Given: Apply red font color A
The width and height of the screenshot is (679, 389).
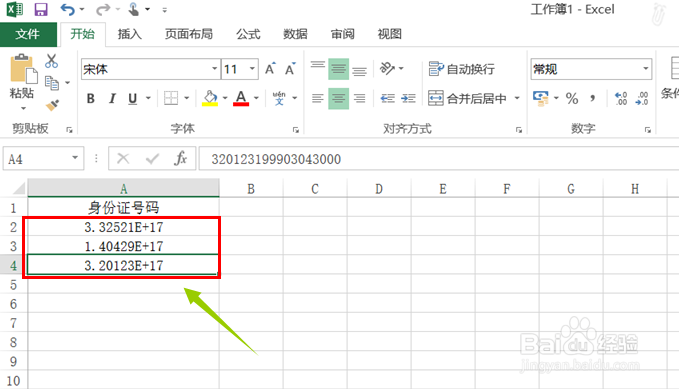Looking at the screenshot, I should 241,98.
